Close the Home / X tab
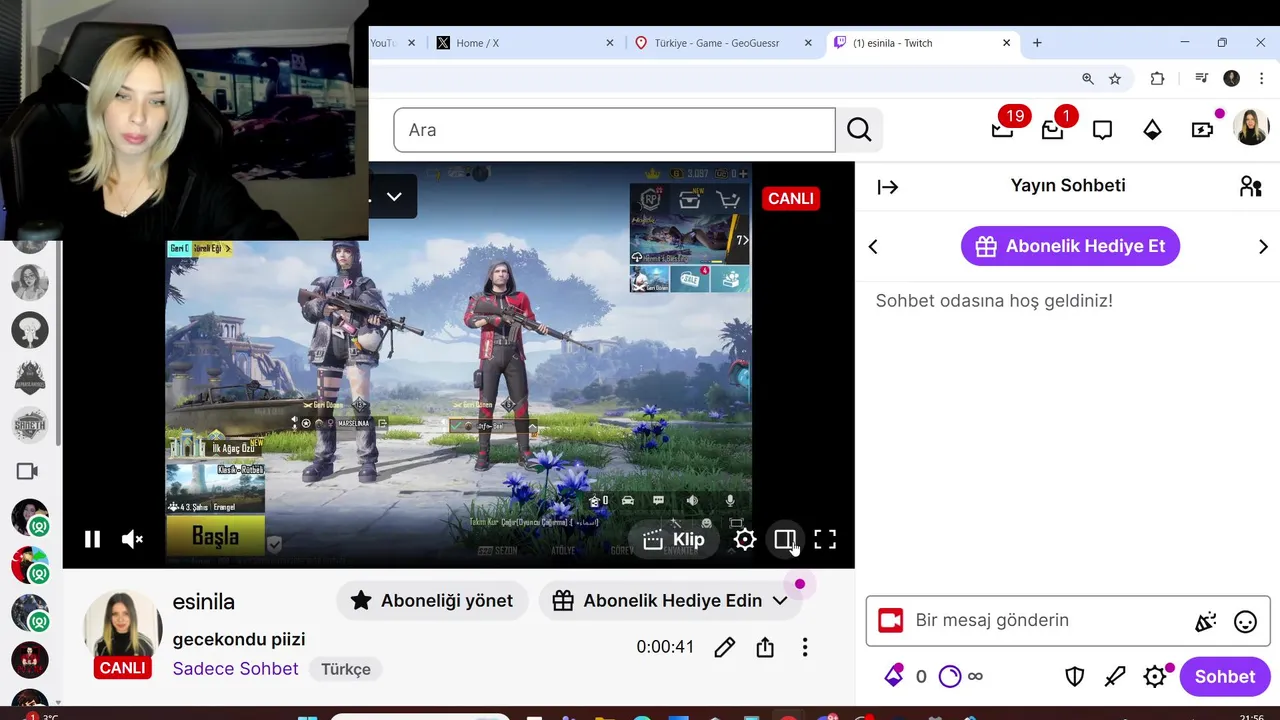 coord(610,43)
